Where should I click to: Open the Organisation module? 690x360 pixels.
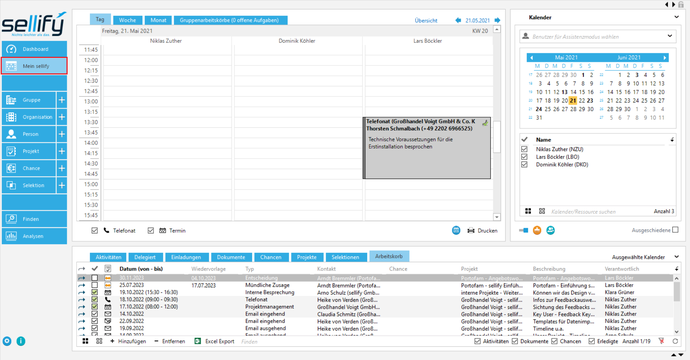coord(29,117)
